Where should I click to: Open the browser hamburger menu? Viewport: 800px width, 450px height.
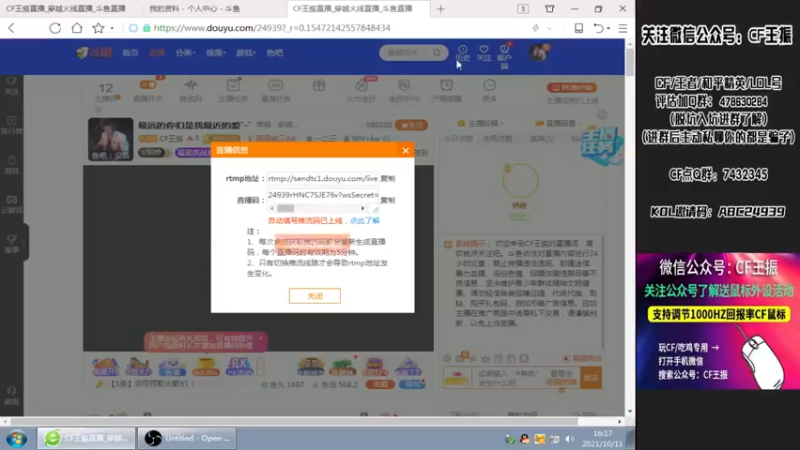[x=623, y=28]
